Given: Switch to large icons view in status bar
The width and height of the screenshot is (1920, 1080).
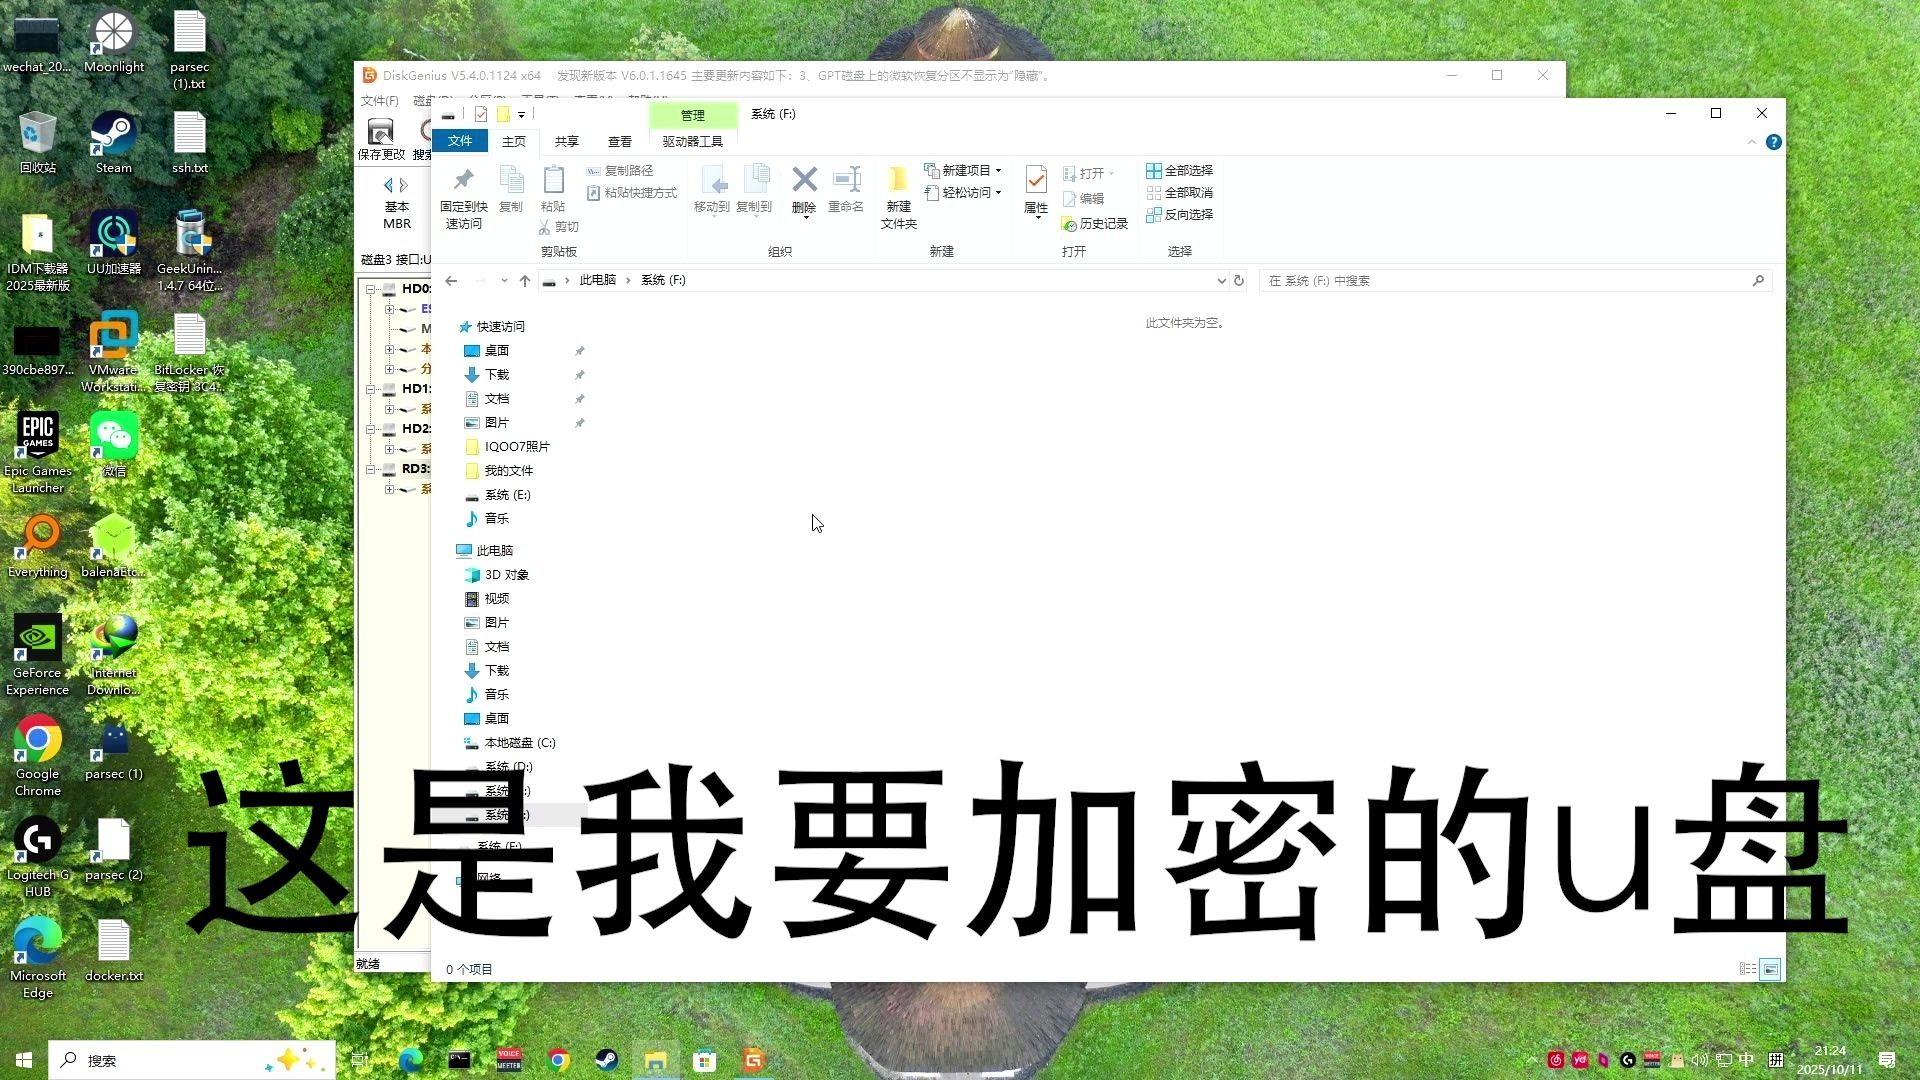Looking at the screenshot, I should pyautogui.click(x=1769, y=969).
